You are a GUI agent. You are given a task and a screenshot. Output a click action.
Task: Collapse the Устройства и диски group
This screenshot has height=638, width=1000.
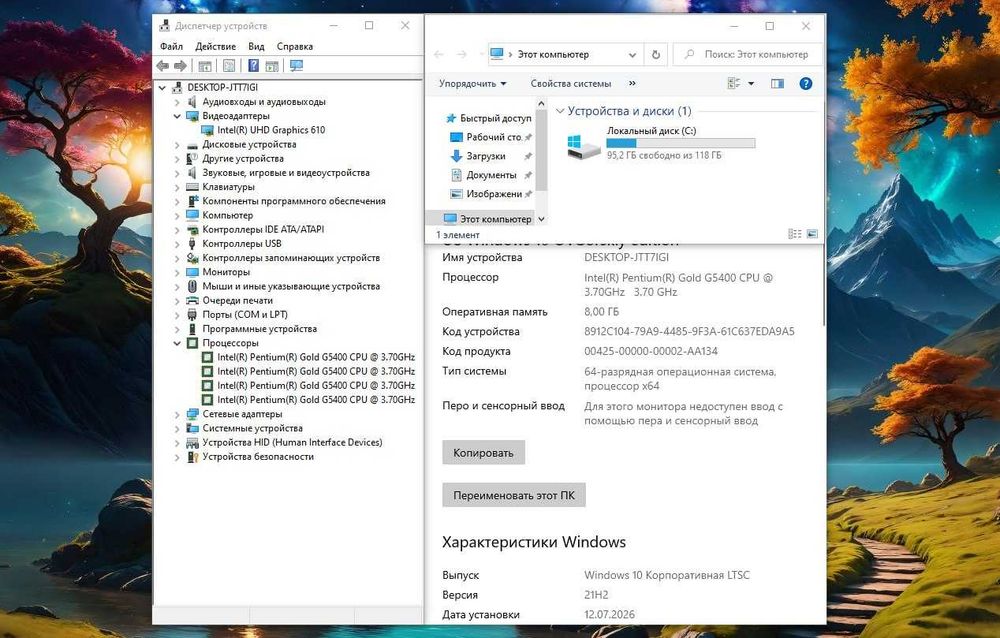click(x=560, y=111)
